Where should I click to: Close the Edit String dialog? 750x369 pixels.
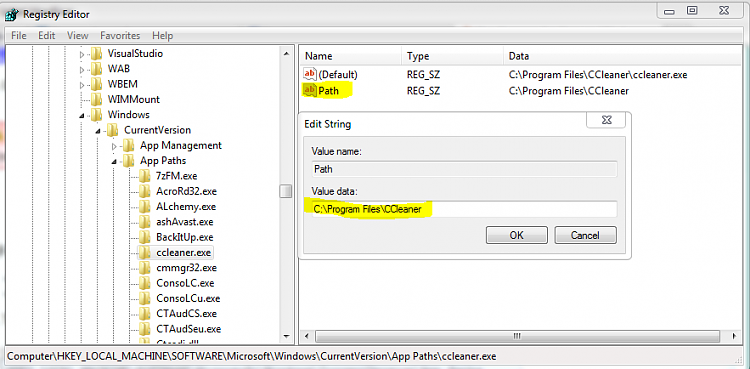click(x=606, y=120)
